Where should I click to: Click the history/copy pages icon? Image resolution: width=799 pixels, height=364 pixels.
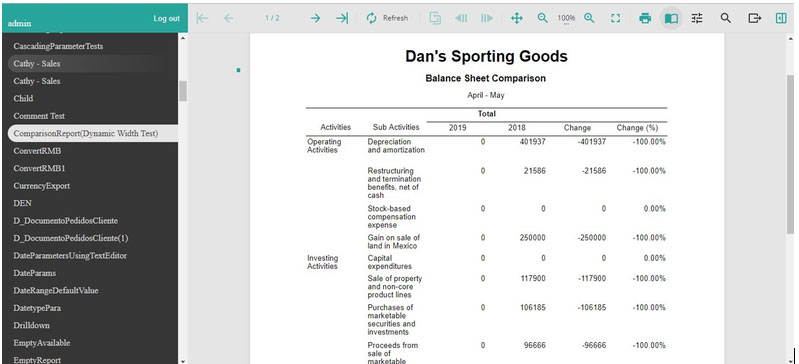pos(435,18)
